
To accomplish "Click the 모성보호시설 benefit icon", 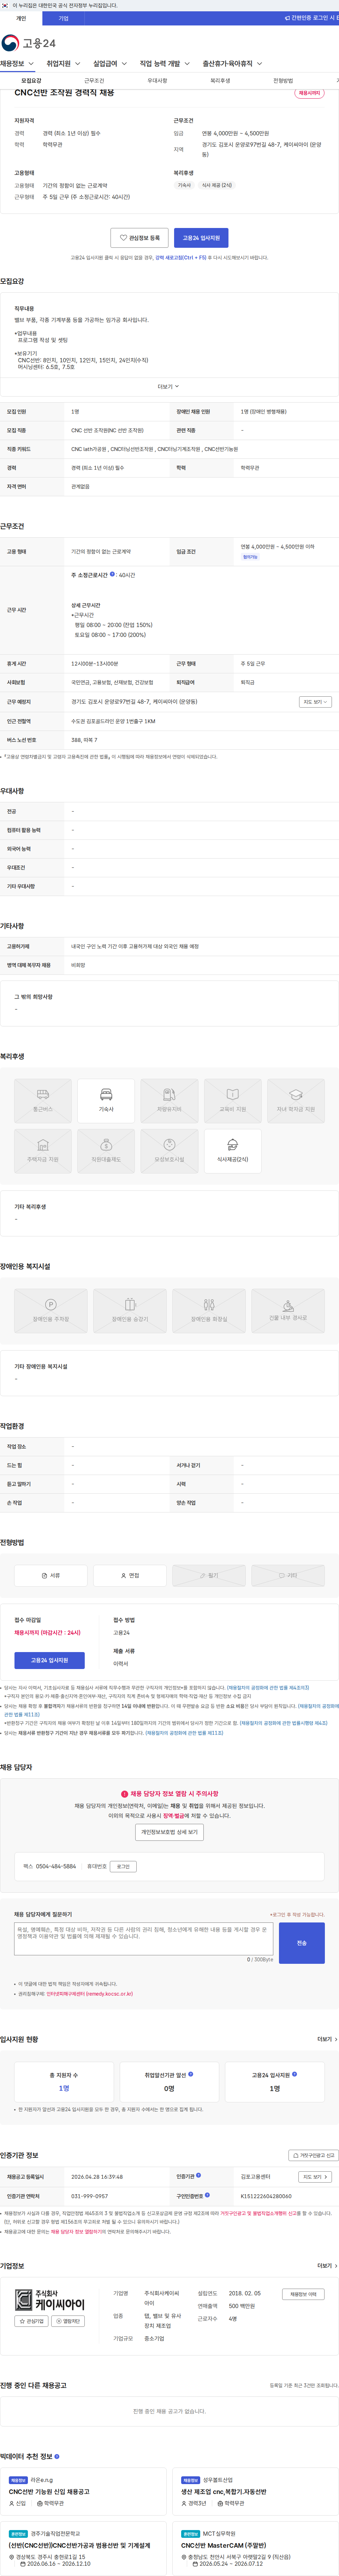I will click(169, 1151).
